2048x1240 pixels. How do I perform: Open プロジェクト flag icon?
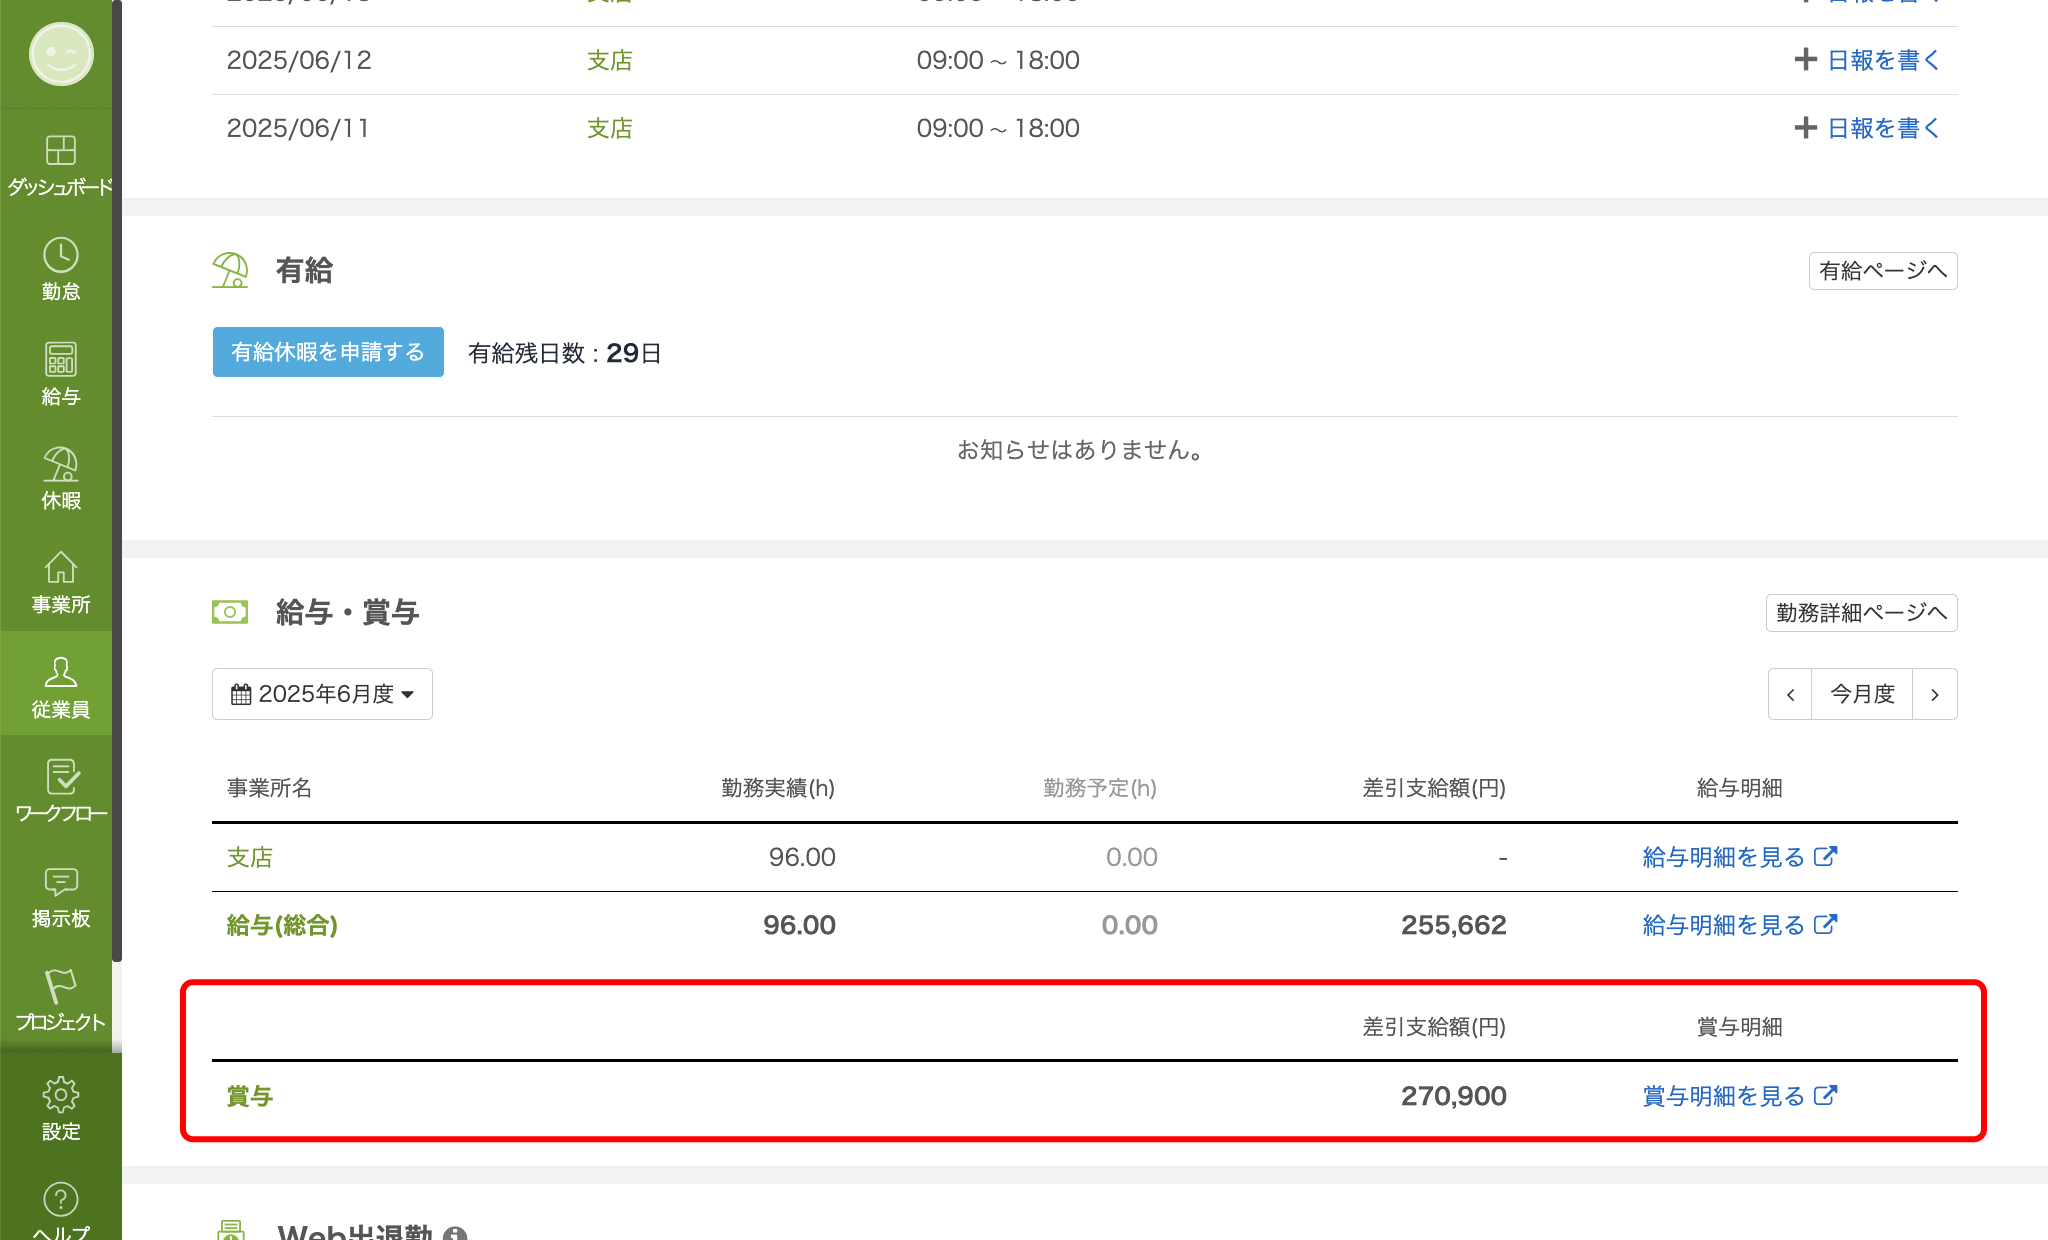click(x=60, y=987)
